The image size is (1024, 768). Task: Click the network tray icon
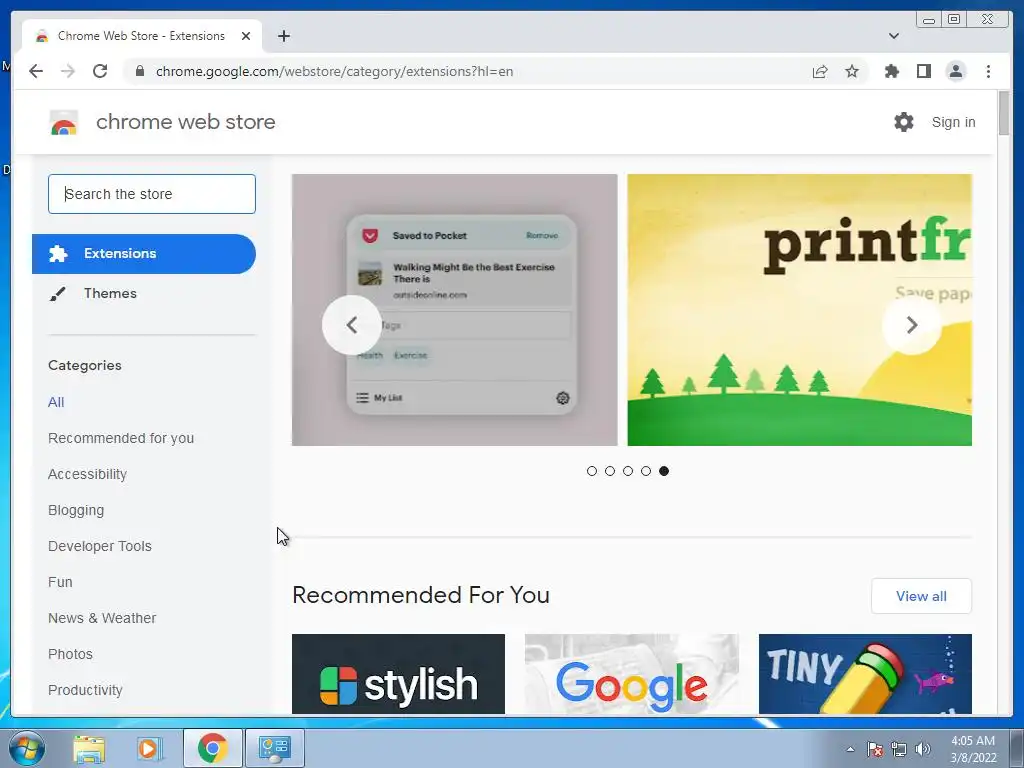(x=899, y=749)
